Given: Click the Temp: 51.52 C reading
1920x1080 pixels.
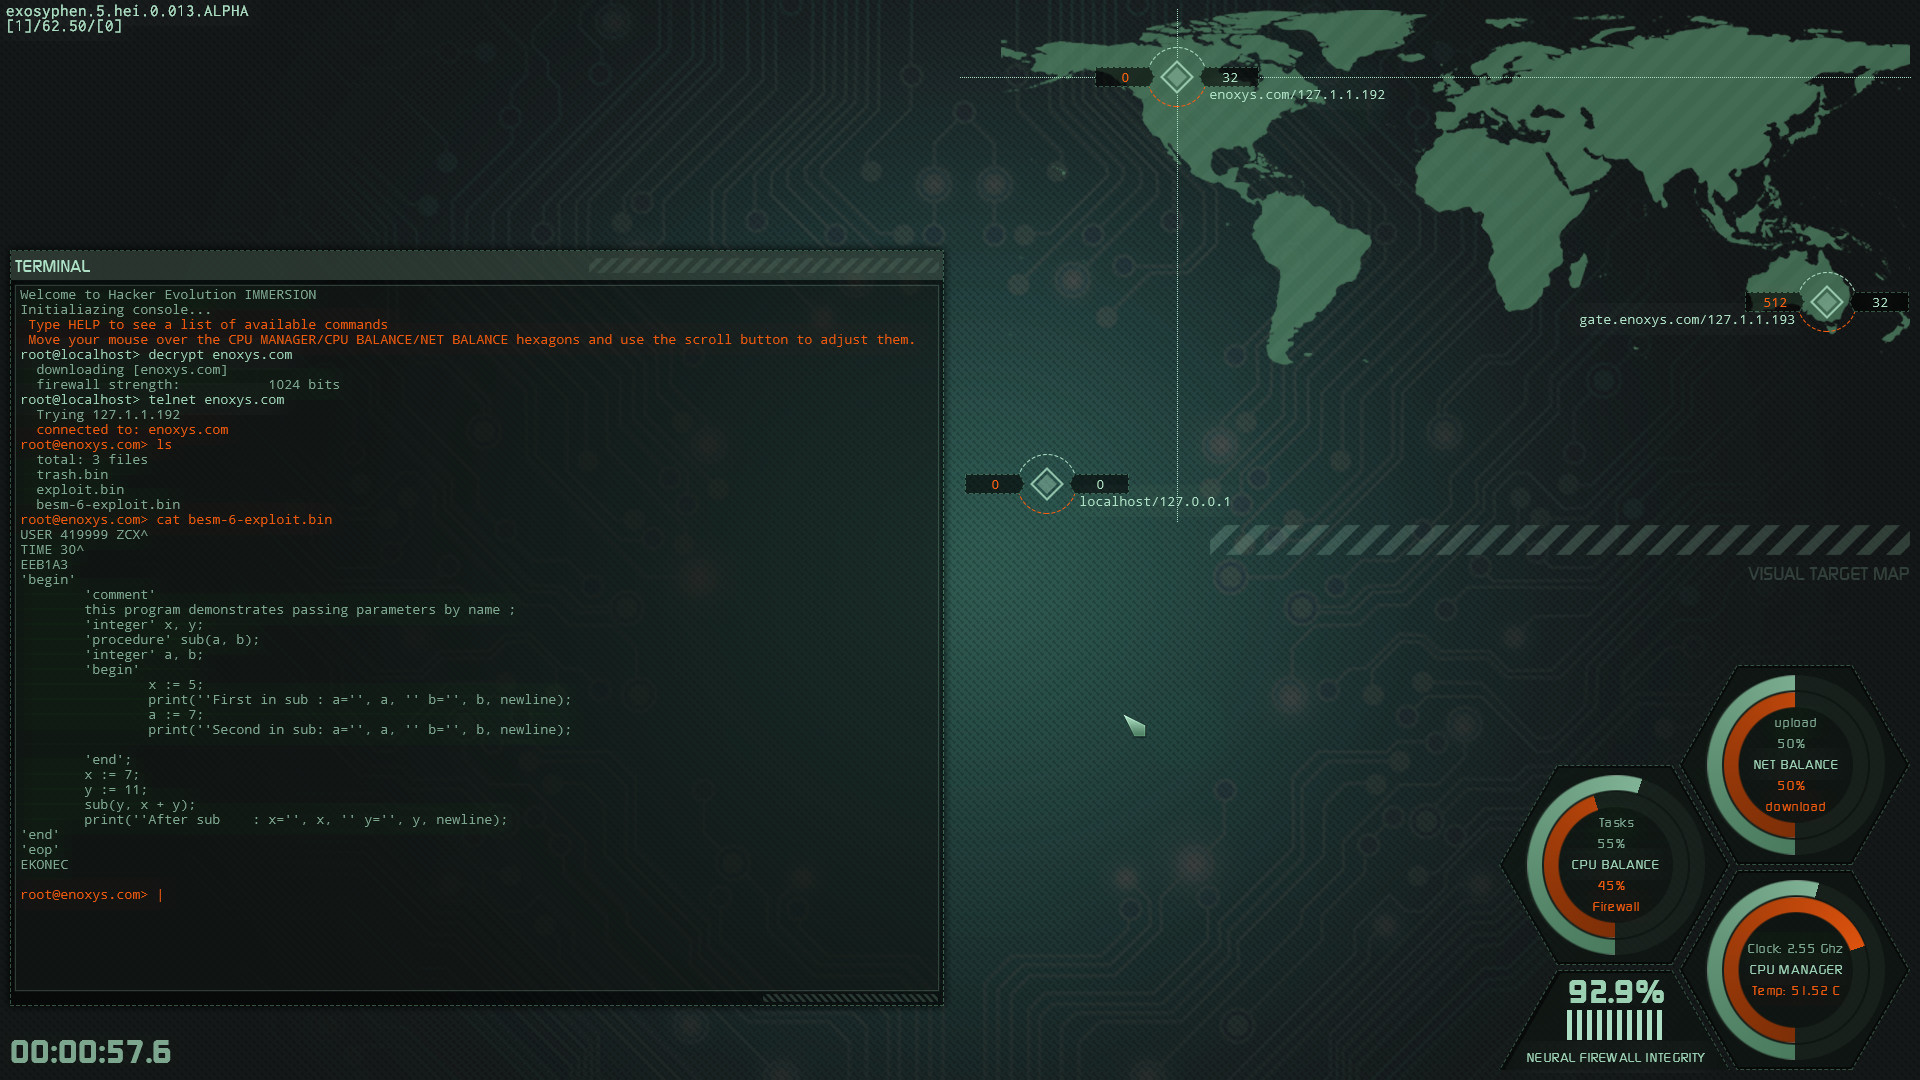Looking at the screenshot, I should point(1795,991).
